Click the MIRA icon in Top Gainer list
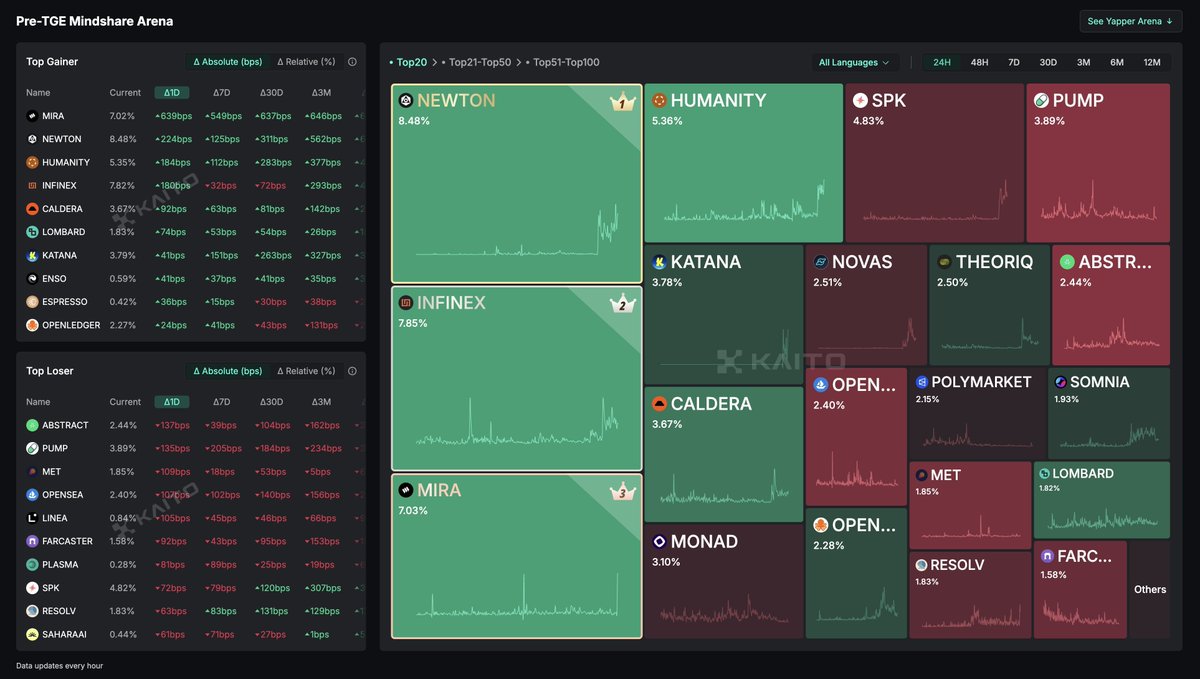Viewport: 1200px width, 679px height. (32, 116)
